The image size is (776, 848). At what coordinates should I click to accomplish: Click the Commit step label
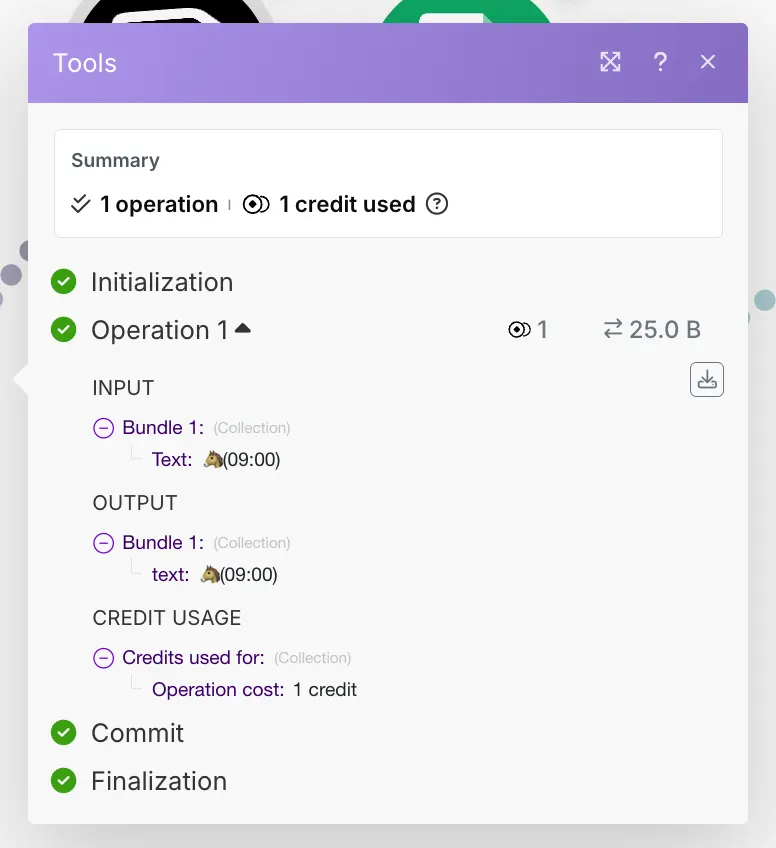tap(138, 733)
